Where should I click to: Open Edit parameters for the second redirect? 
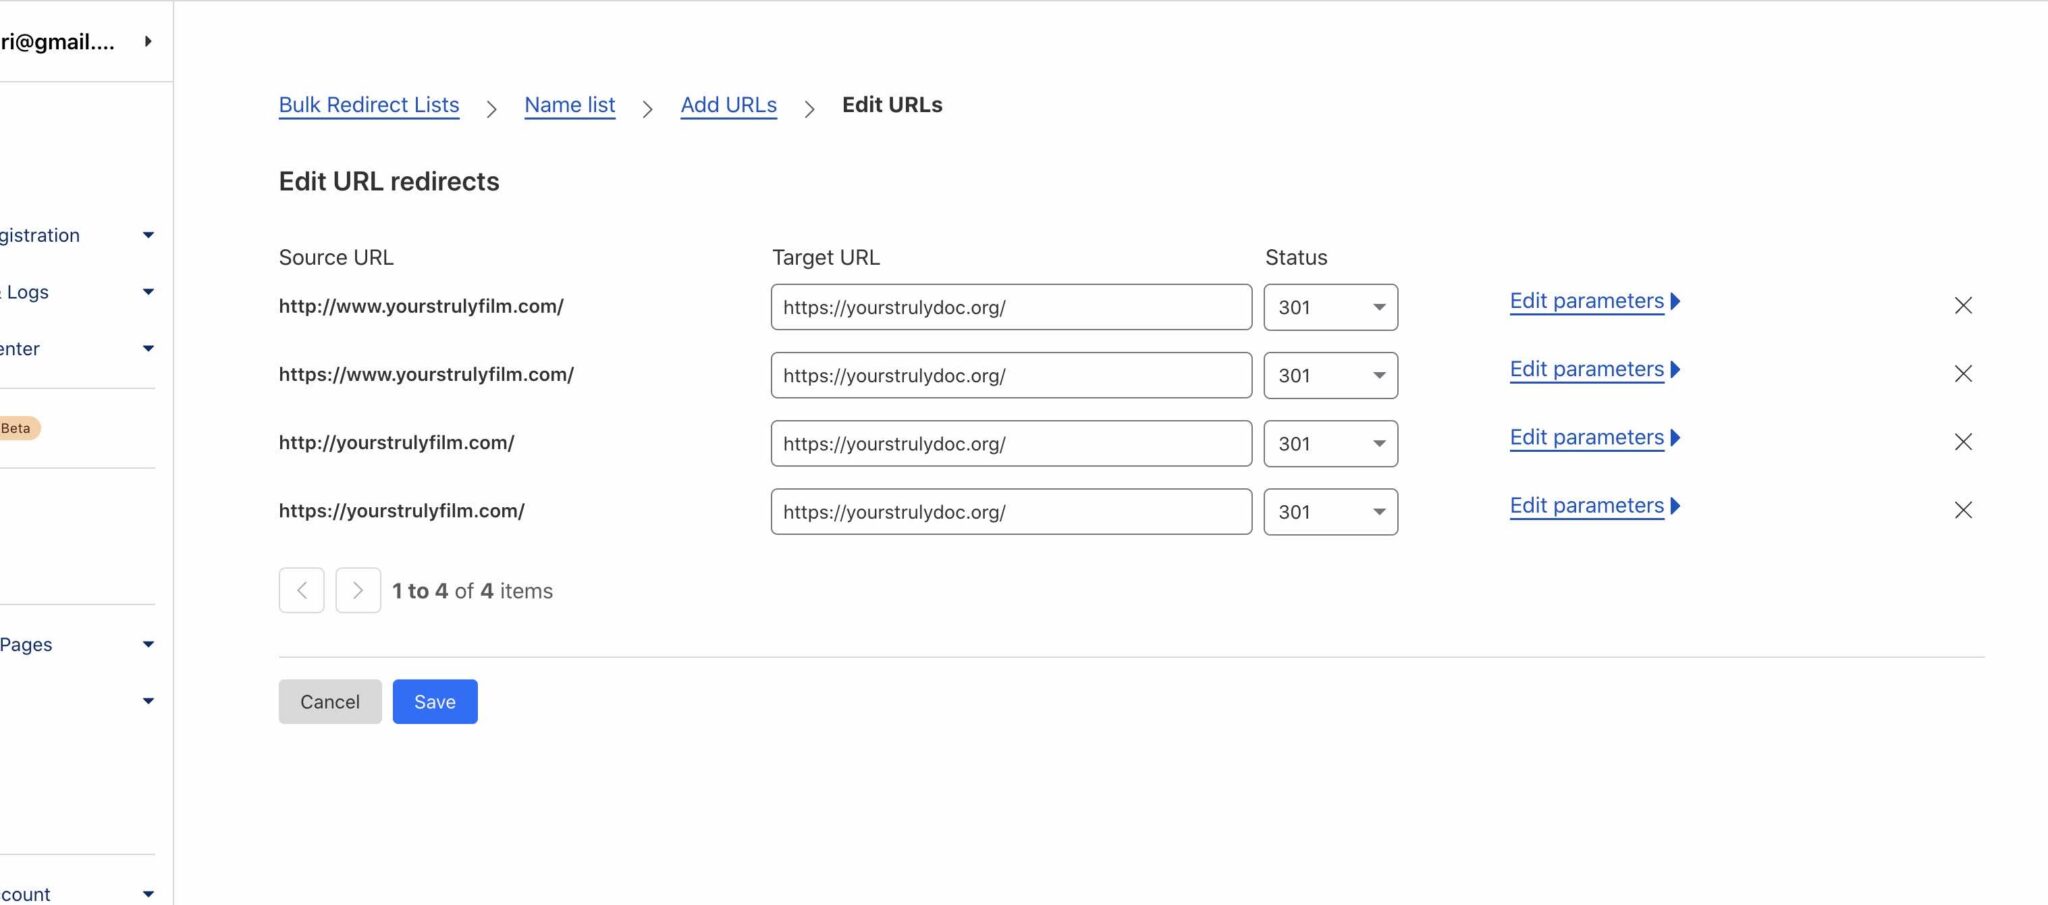click(x=1584, y=369)
